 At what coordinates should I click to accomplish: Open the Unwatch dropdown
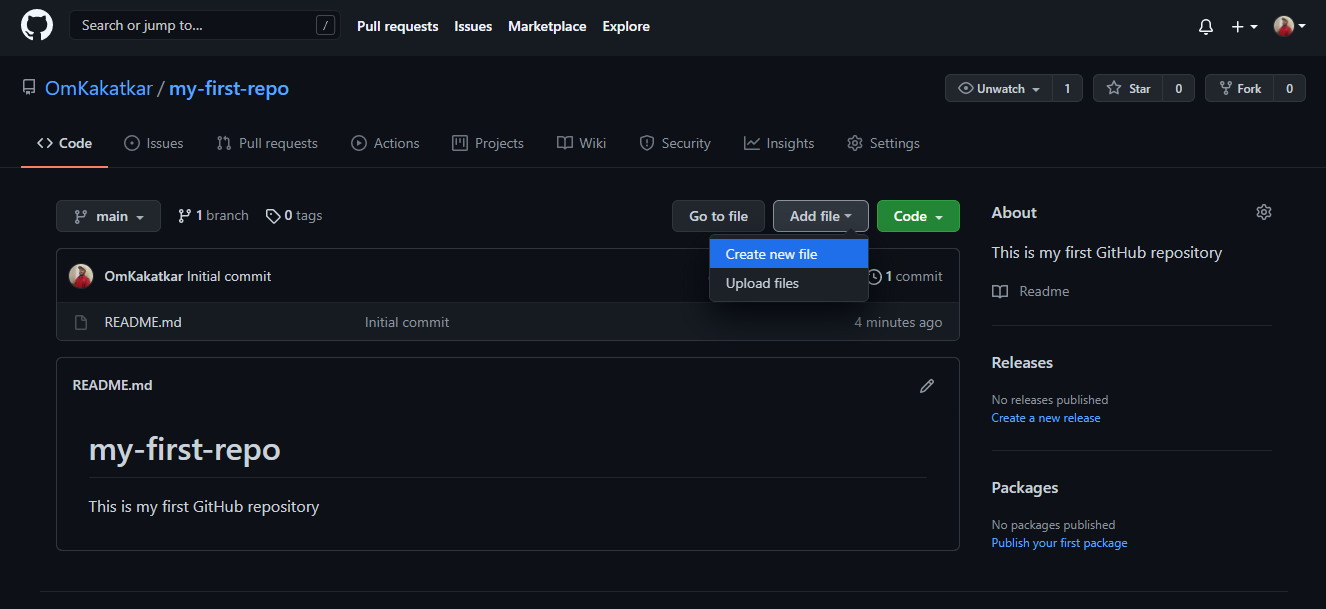998,89
